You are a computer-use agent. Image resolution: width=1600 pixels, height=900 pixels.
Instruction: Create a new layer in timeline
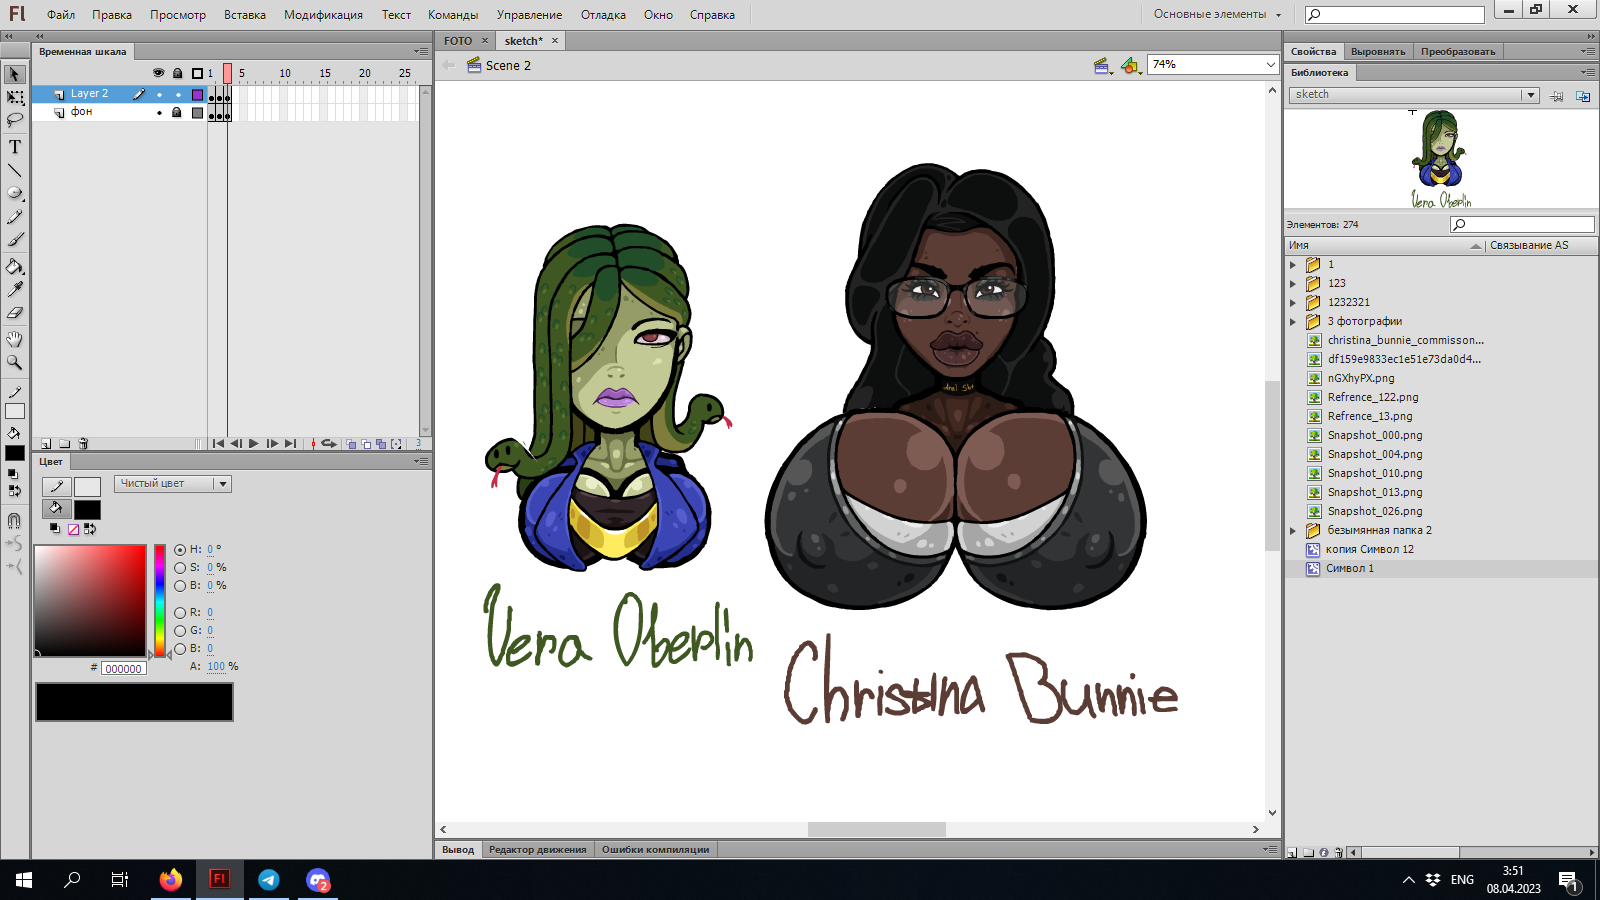click(x=46, y=444)
